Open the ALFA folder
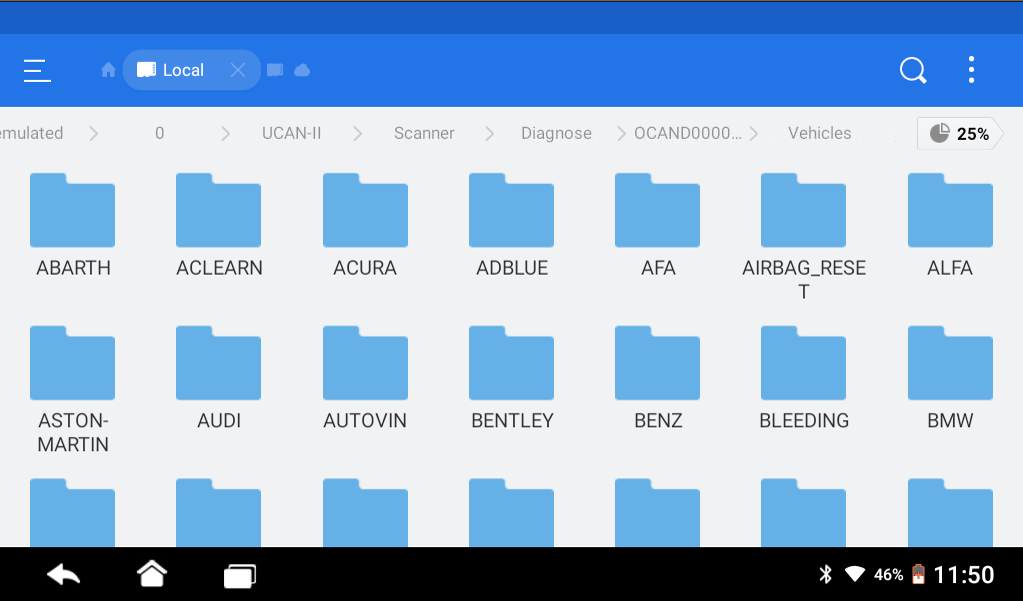The width and height of the screenshot is (1023, 601). coord(950,226)
